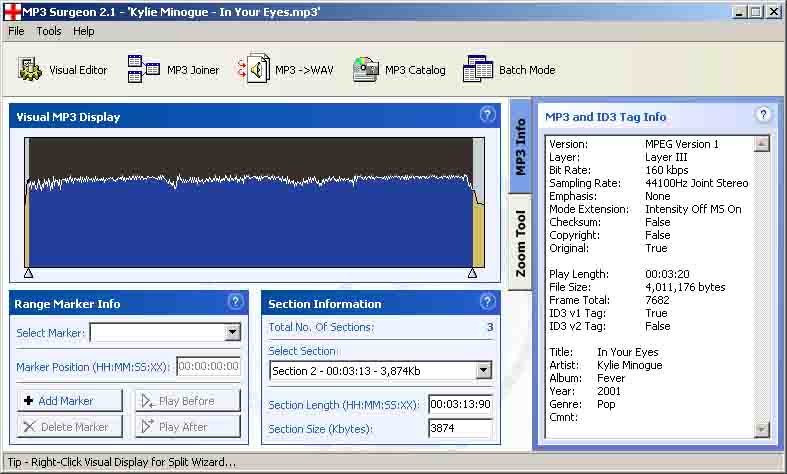Open the MP3 Catalog
787x474 pixels.
400,70
